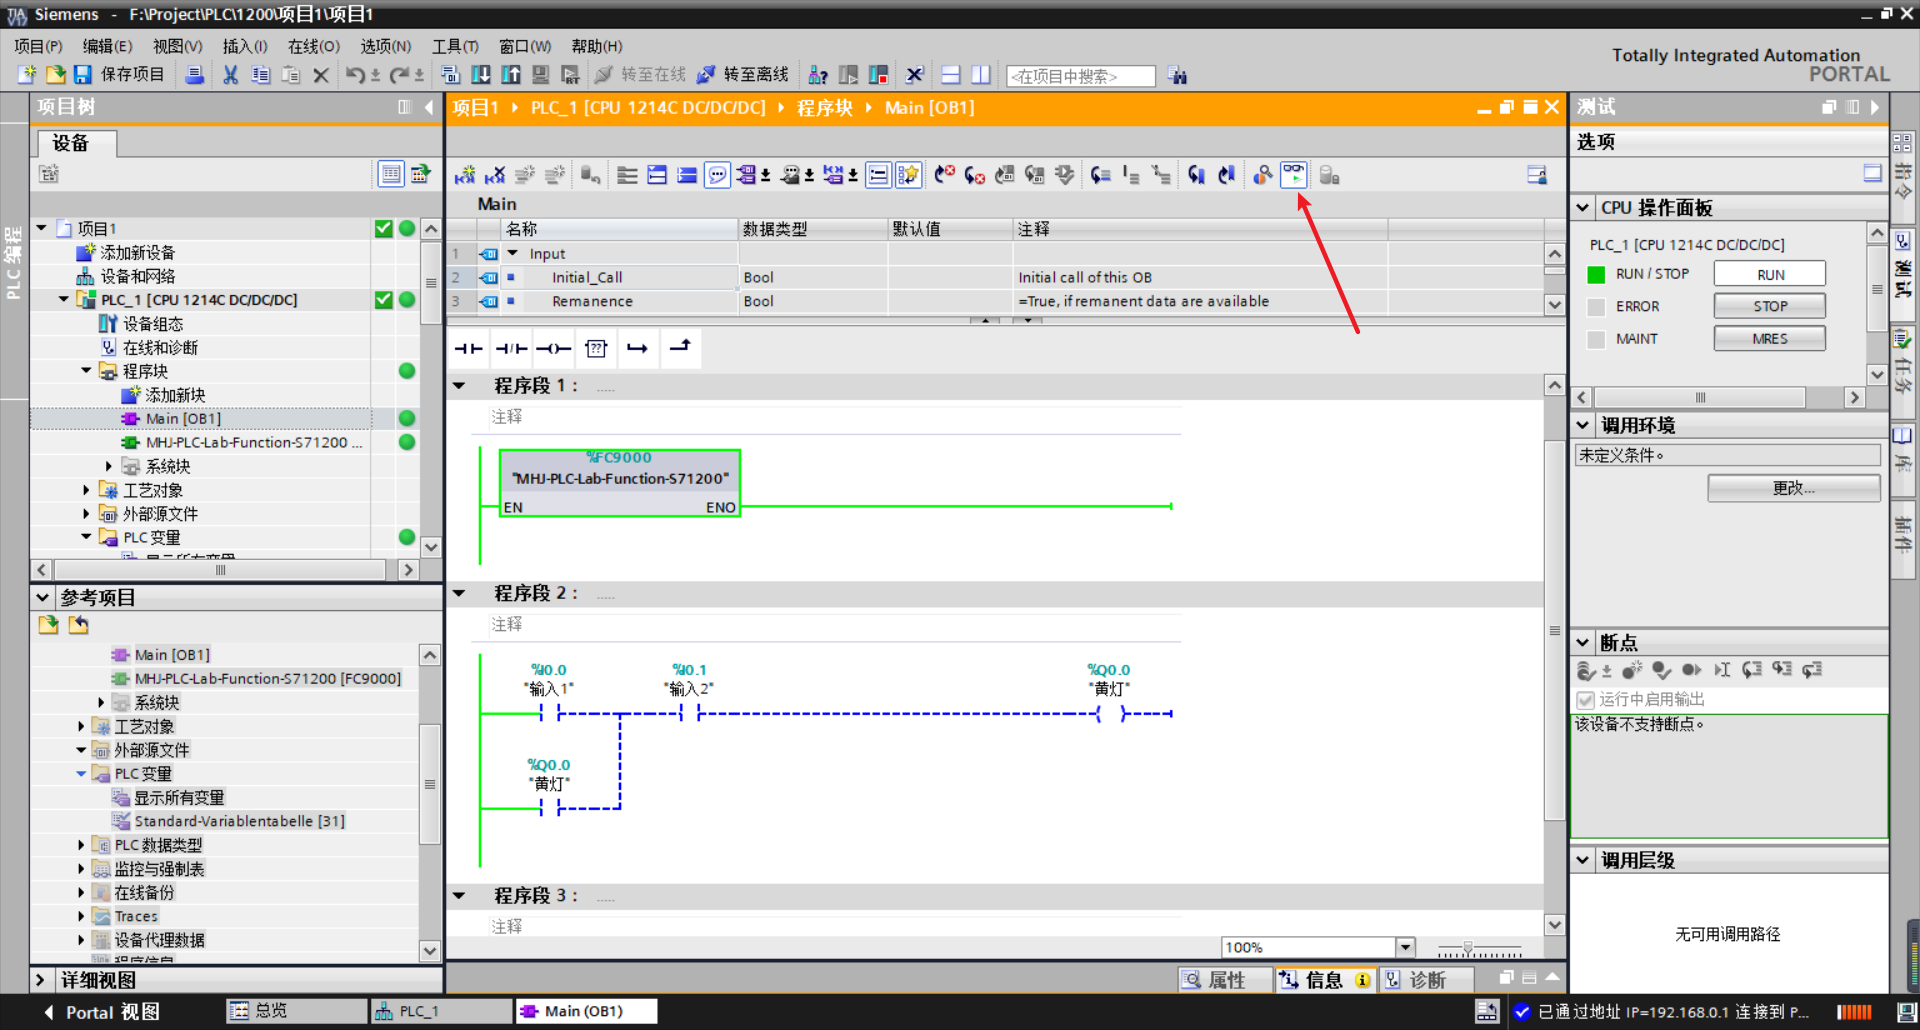This screenshot has width=1920, height=1030.
Task: Switch to the 诊断 tab at bottom
Action: [1427, 980]
